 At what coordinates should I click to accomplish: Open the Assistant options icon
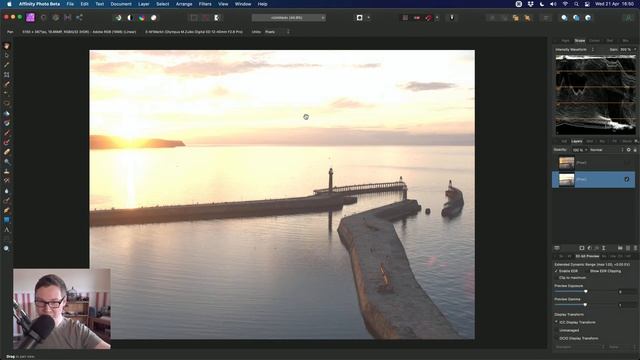point(452,18)
